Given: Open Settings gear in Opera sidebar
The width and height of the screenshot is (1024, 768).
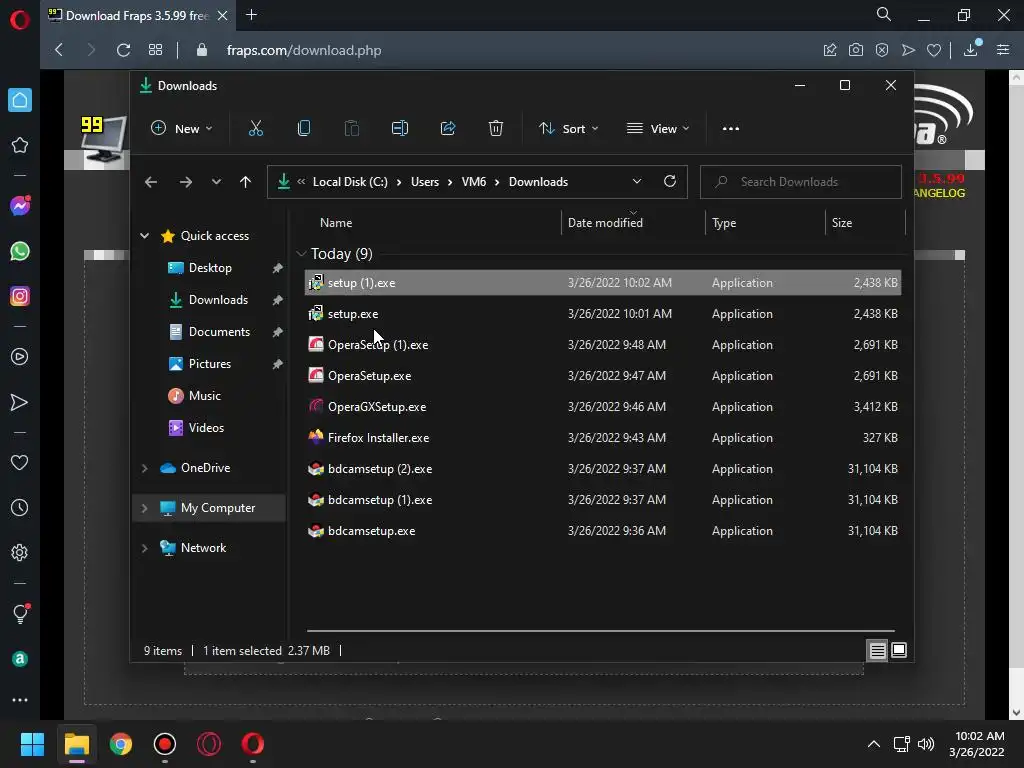Looking at the screenshot, I should coord(20,552).
